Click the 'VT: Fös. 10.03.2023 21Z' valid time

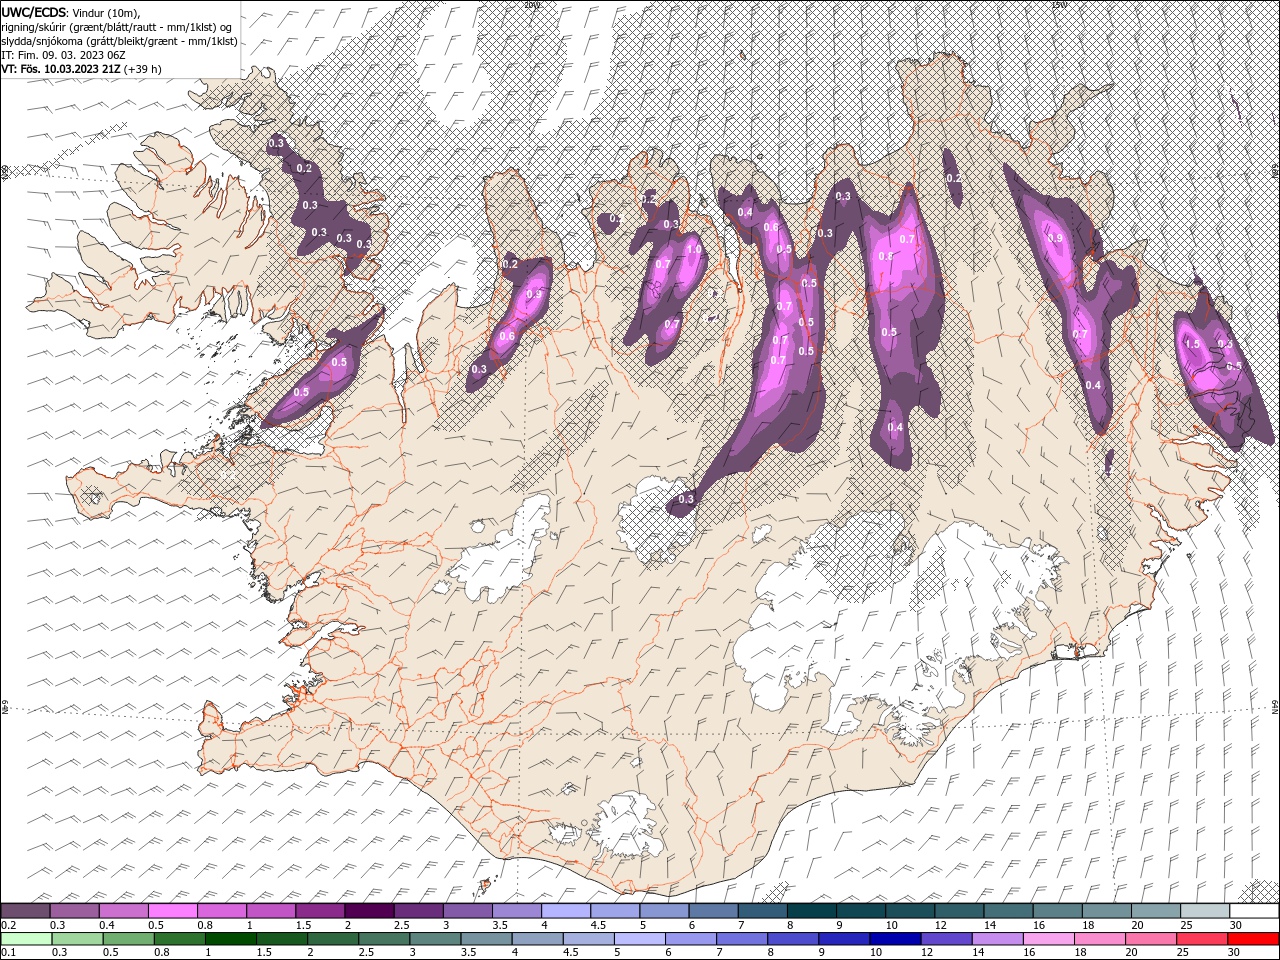coord(63,69)
